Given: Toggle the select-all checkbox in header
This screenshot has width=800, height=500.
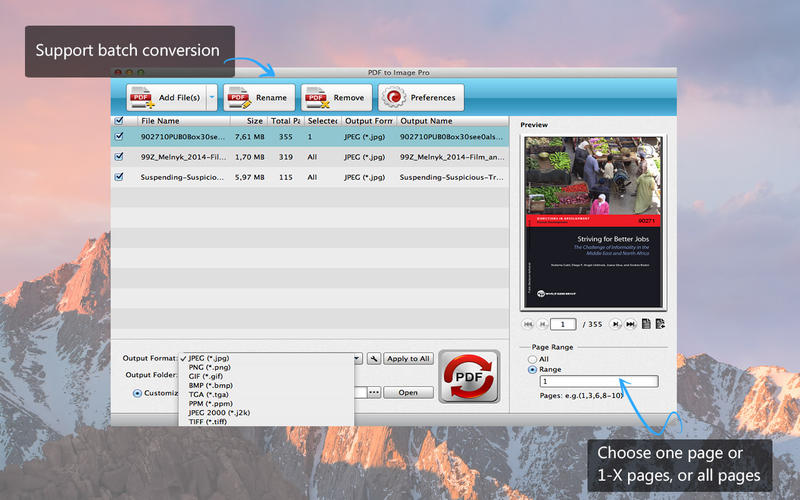Looking at the screenshot, I should click(x=120, y=121).
